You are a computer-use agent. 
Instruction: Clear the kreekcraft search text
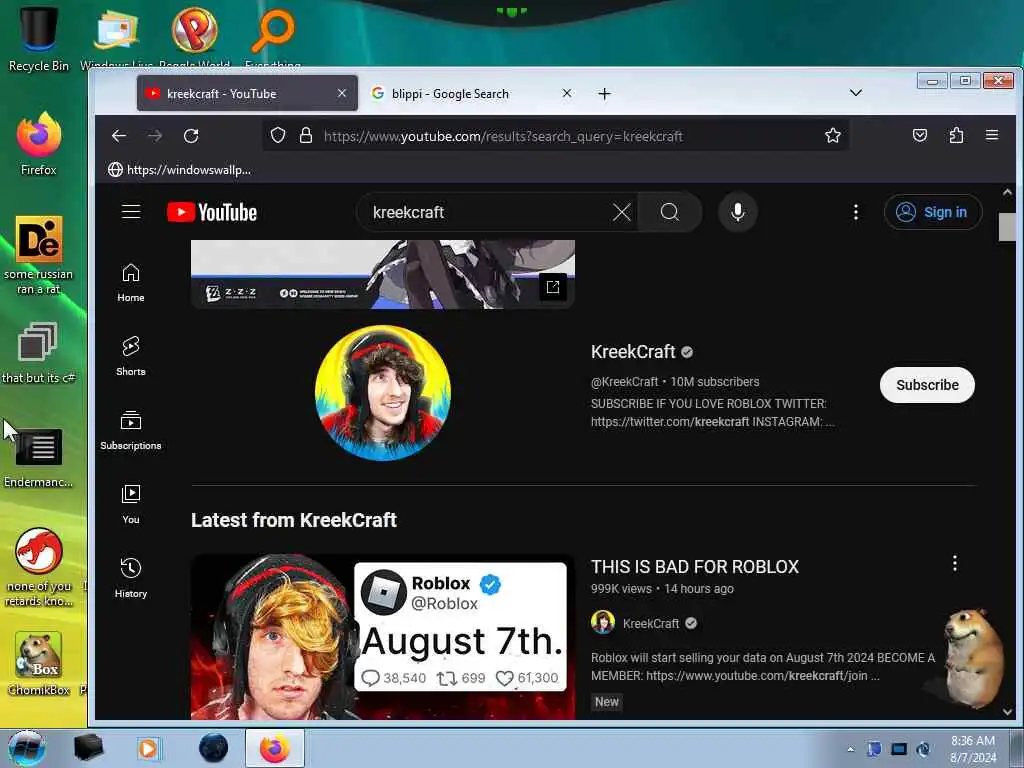622,212
